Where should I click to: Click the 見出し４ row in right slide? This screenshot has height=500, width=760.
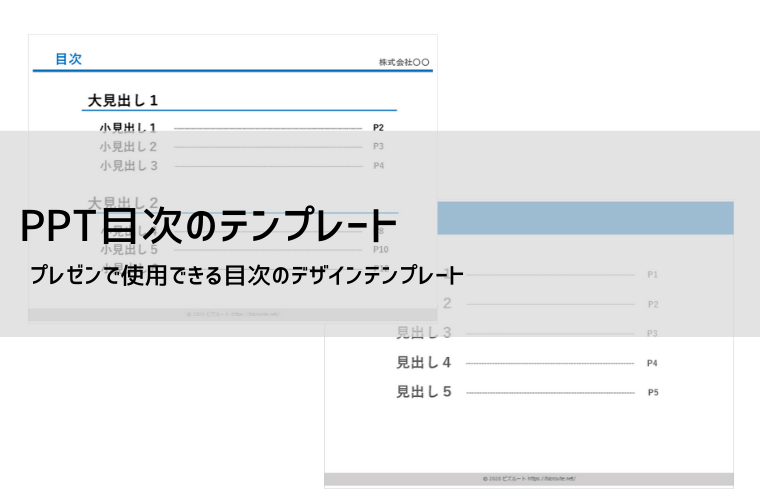(527, 362)
